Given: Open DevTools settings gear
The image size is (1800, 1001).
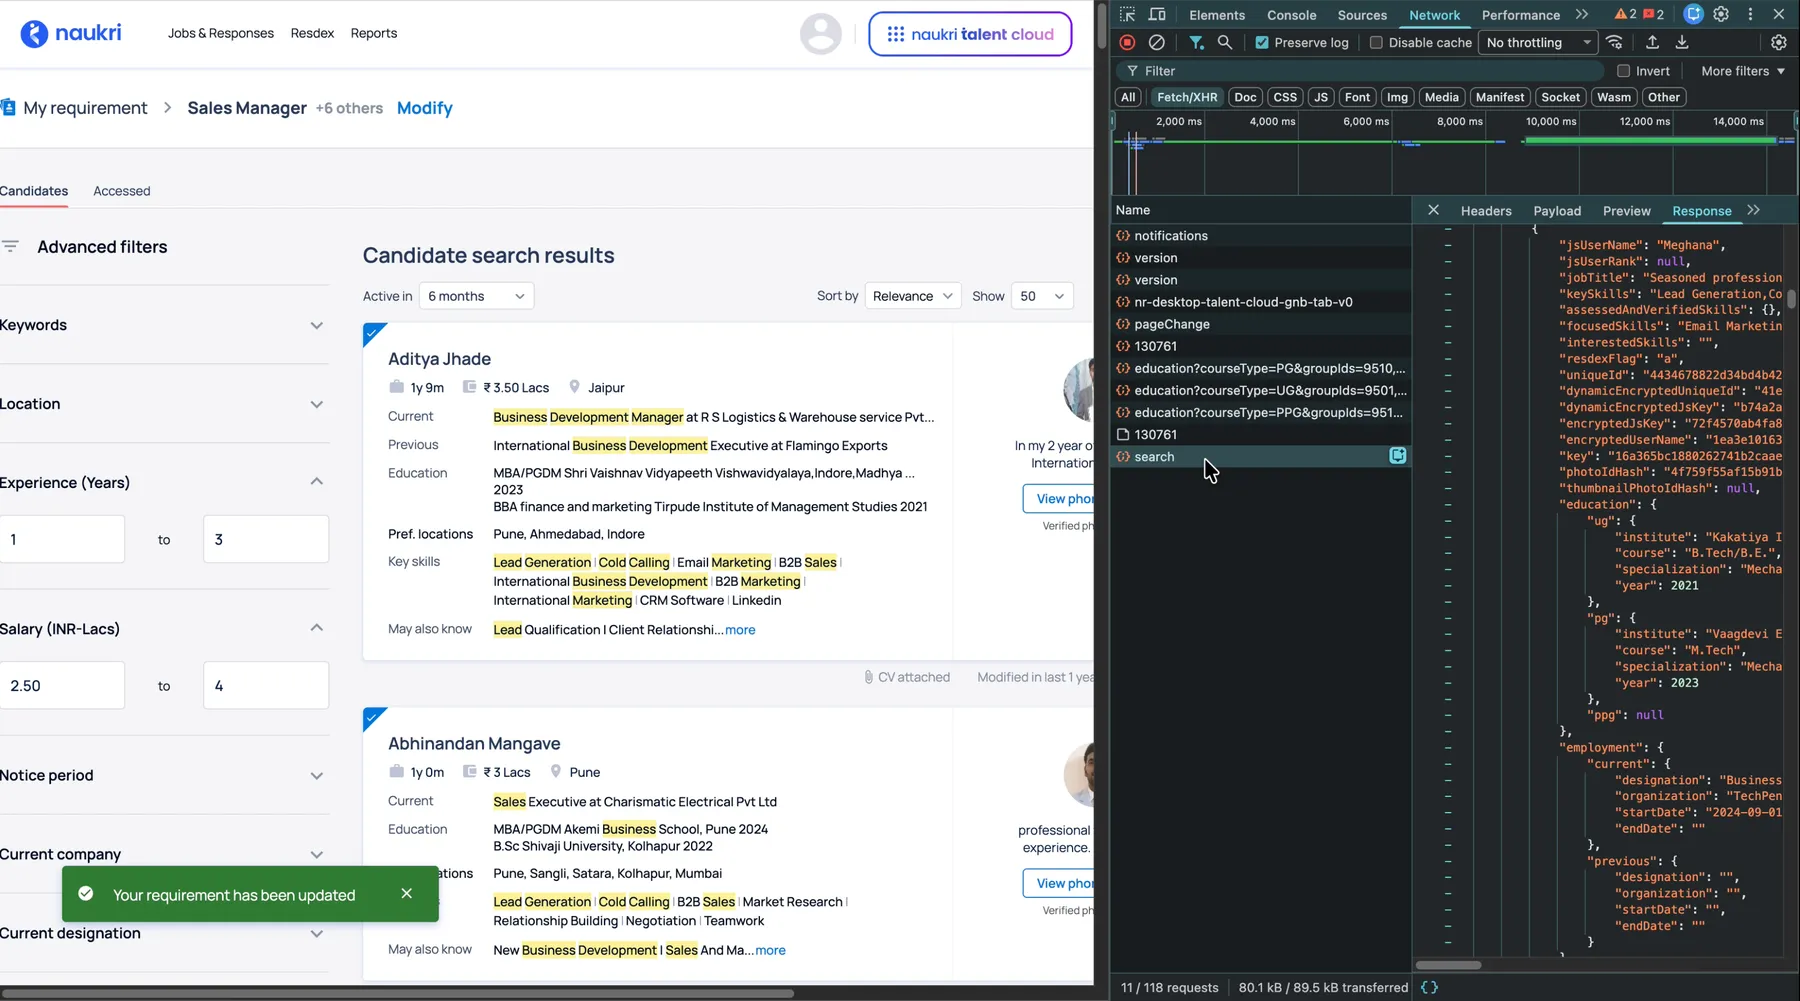Looking at the screenshot, I should (x=1721, y=14).
